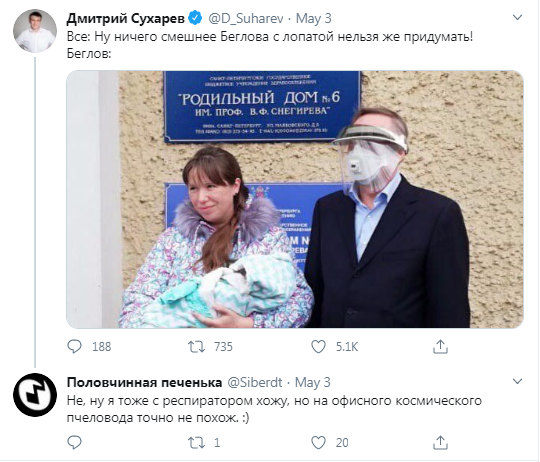
Task: Reply to Половчинная печенька's comment
Action: click(x=74, y=442)
